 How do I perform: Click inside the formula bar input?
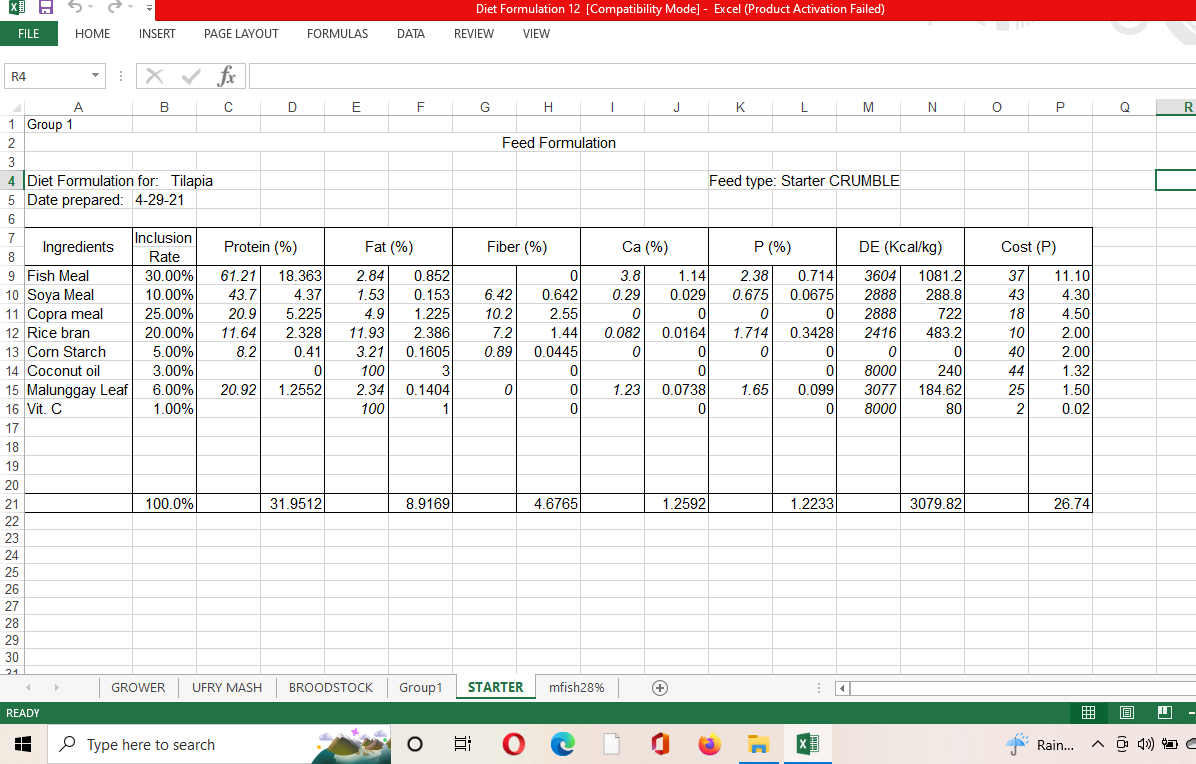click(x=722, y=76)
